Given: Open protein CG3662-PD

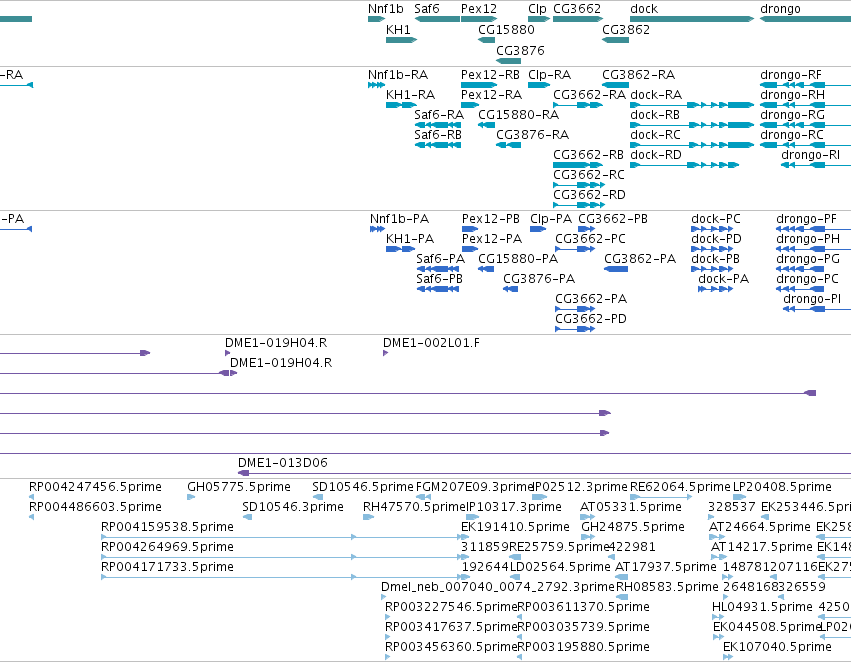Looking at the screenshot, I should [x=590, y=319].
